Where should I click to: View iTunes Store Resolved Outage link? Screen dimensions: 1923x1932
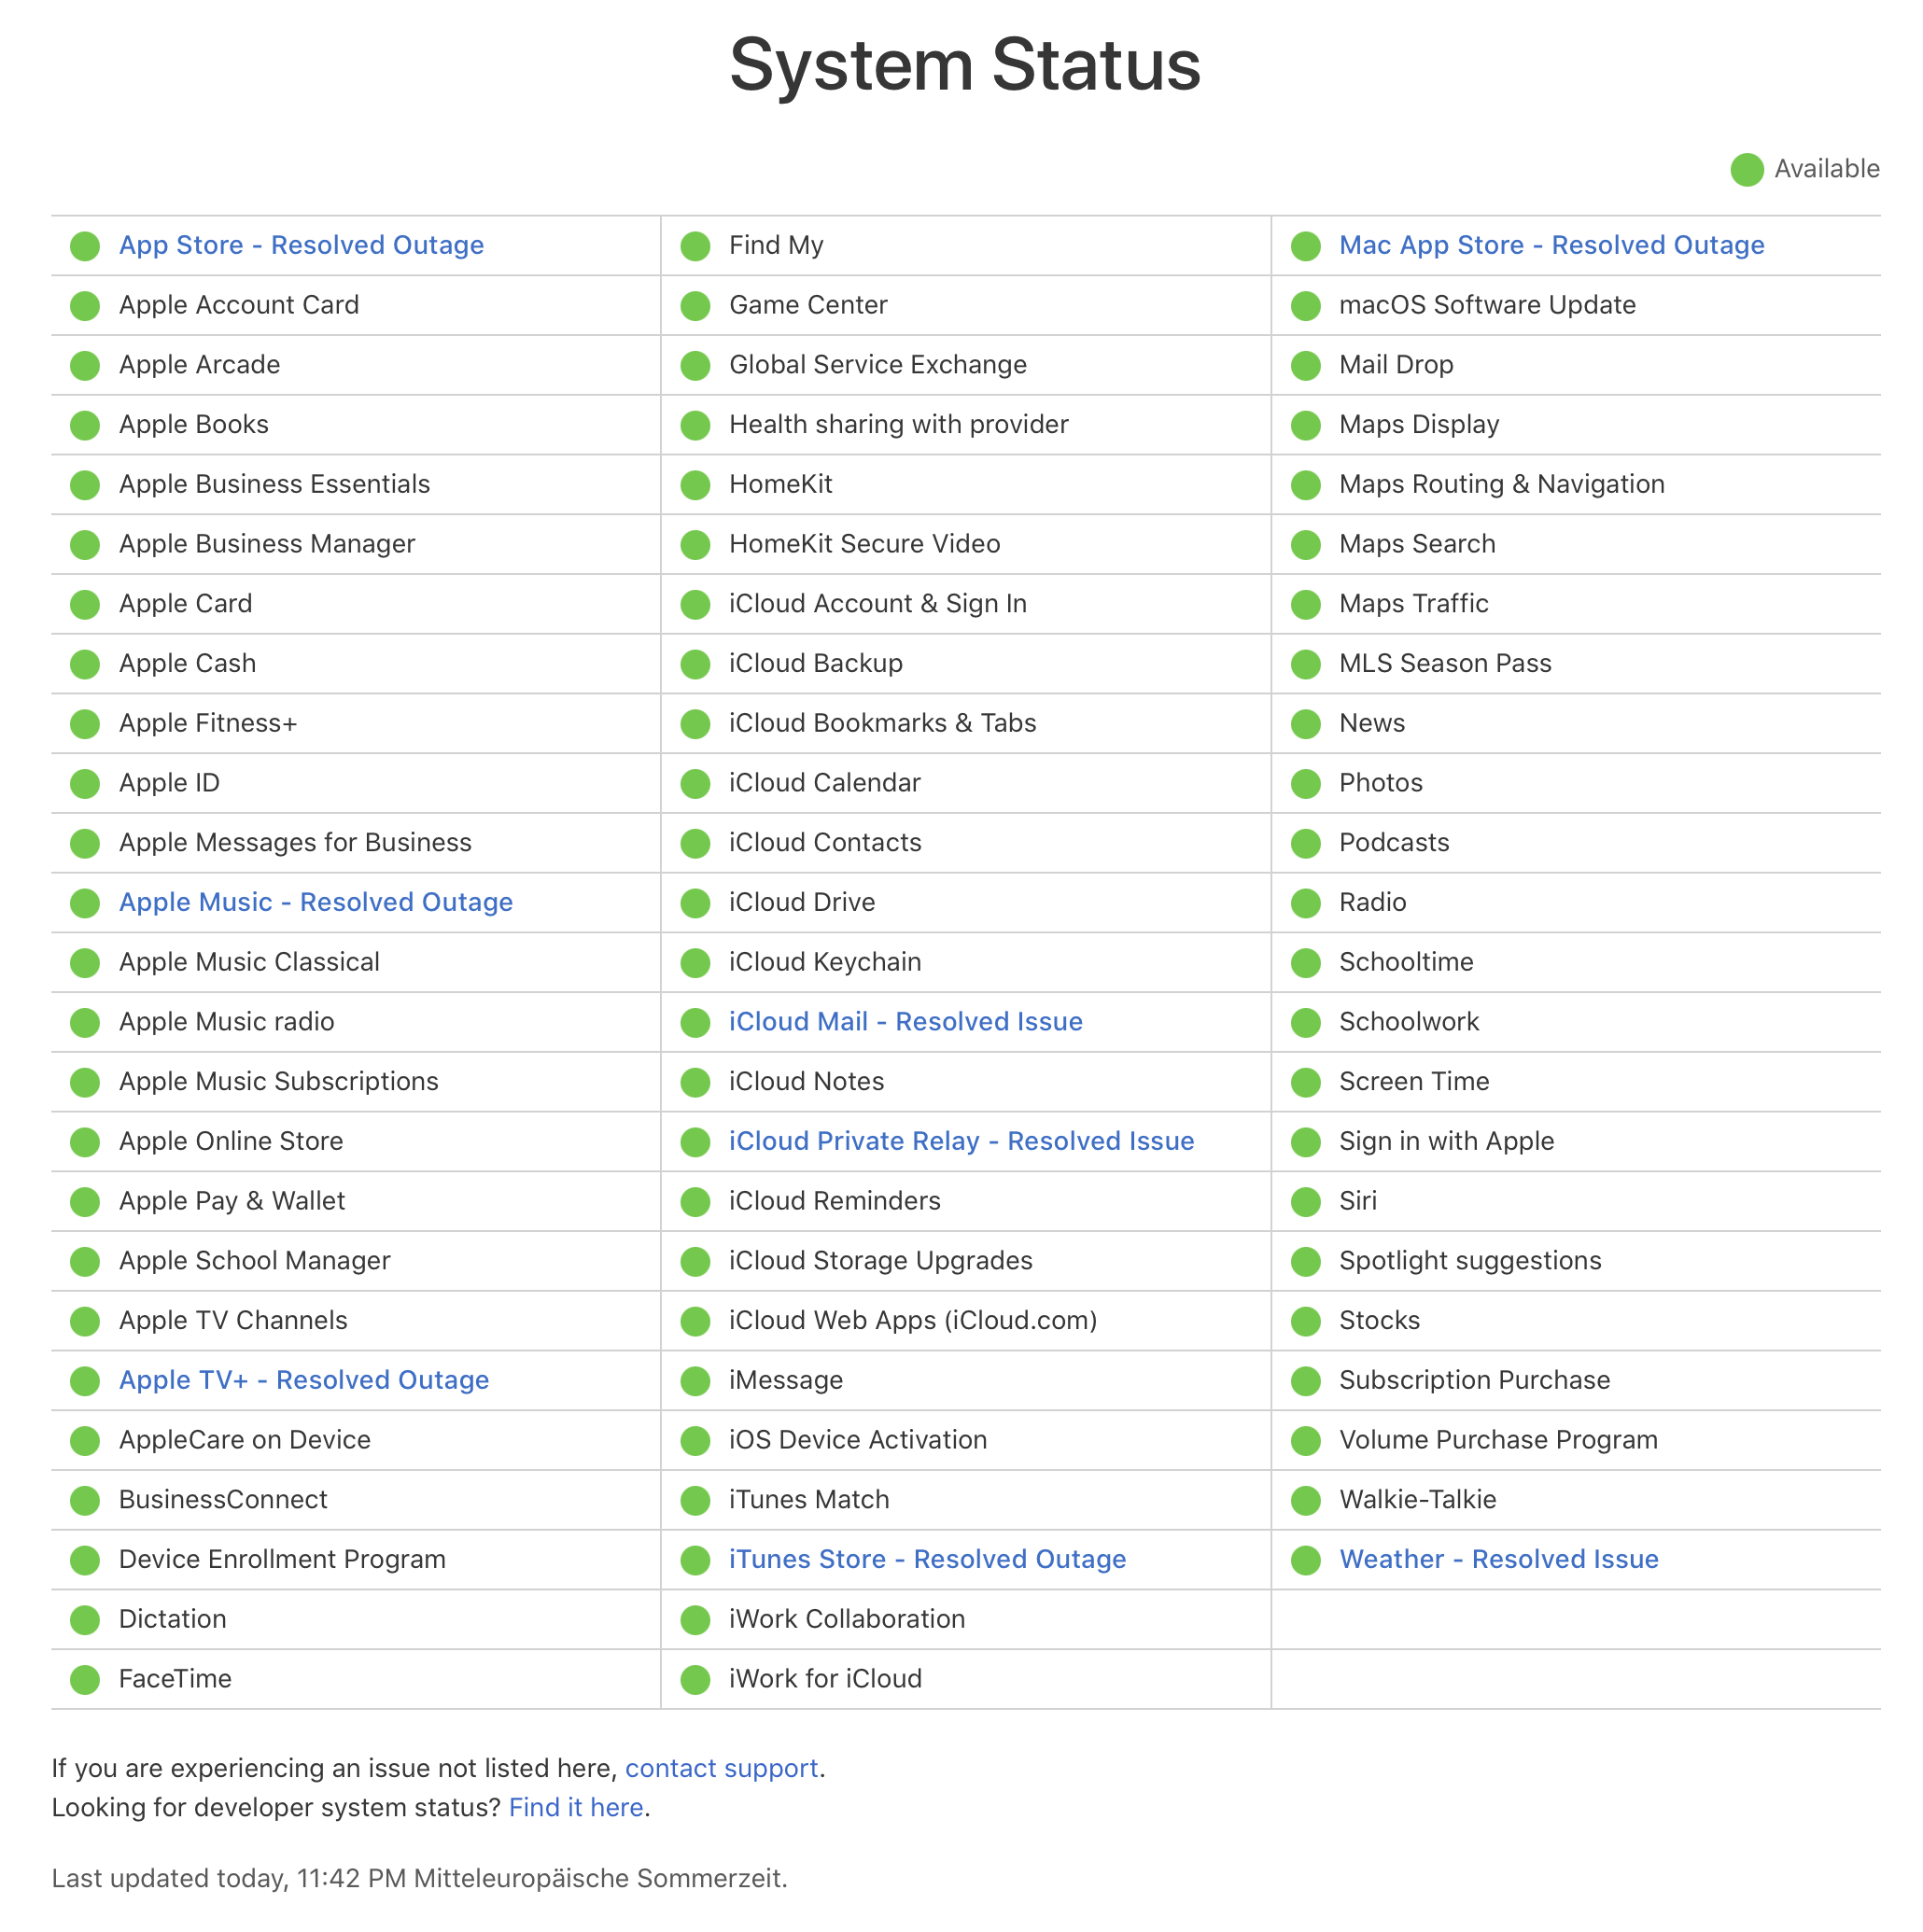tap(927, 1559)
